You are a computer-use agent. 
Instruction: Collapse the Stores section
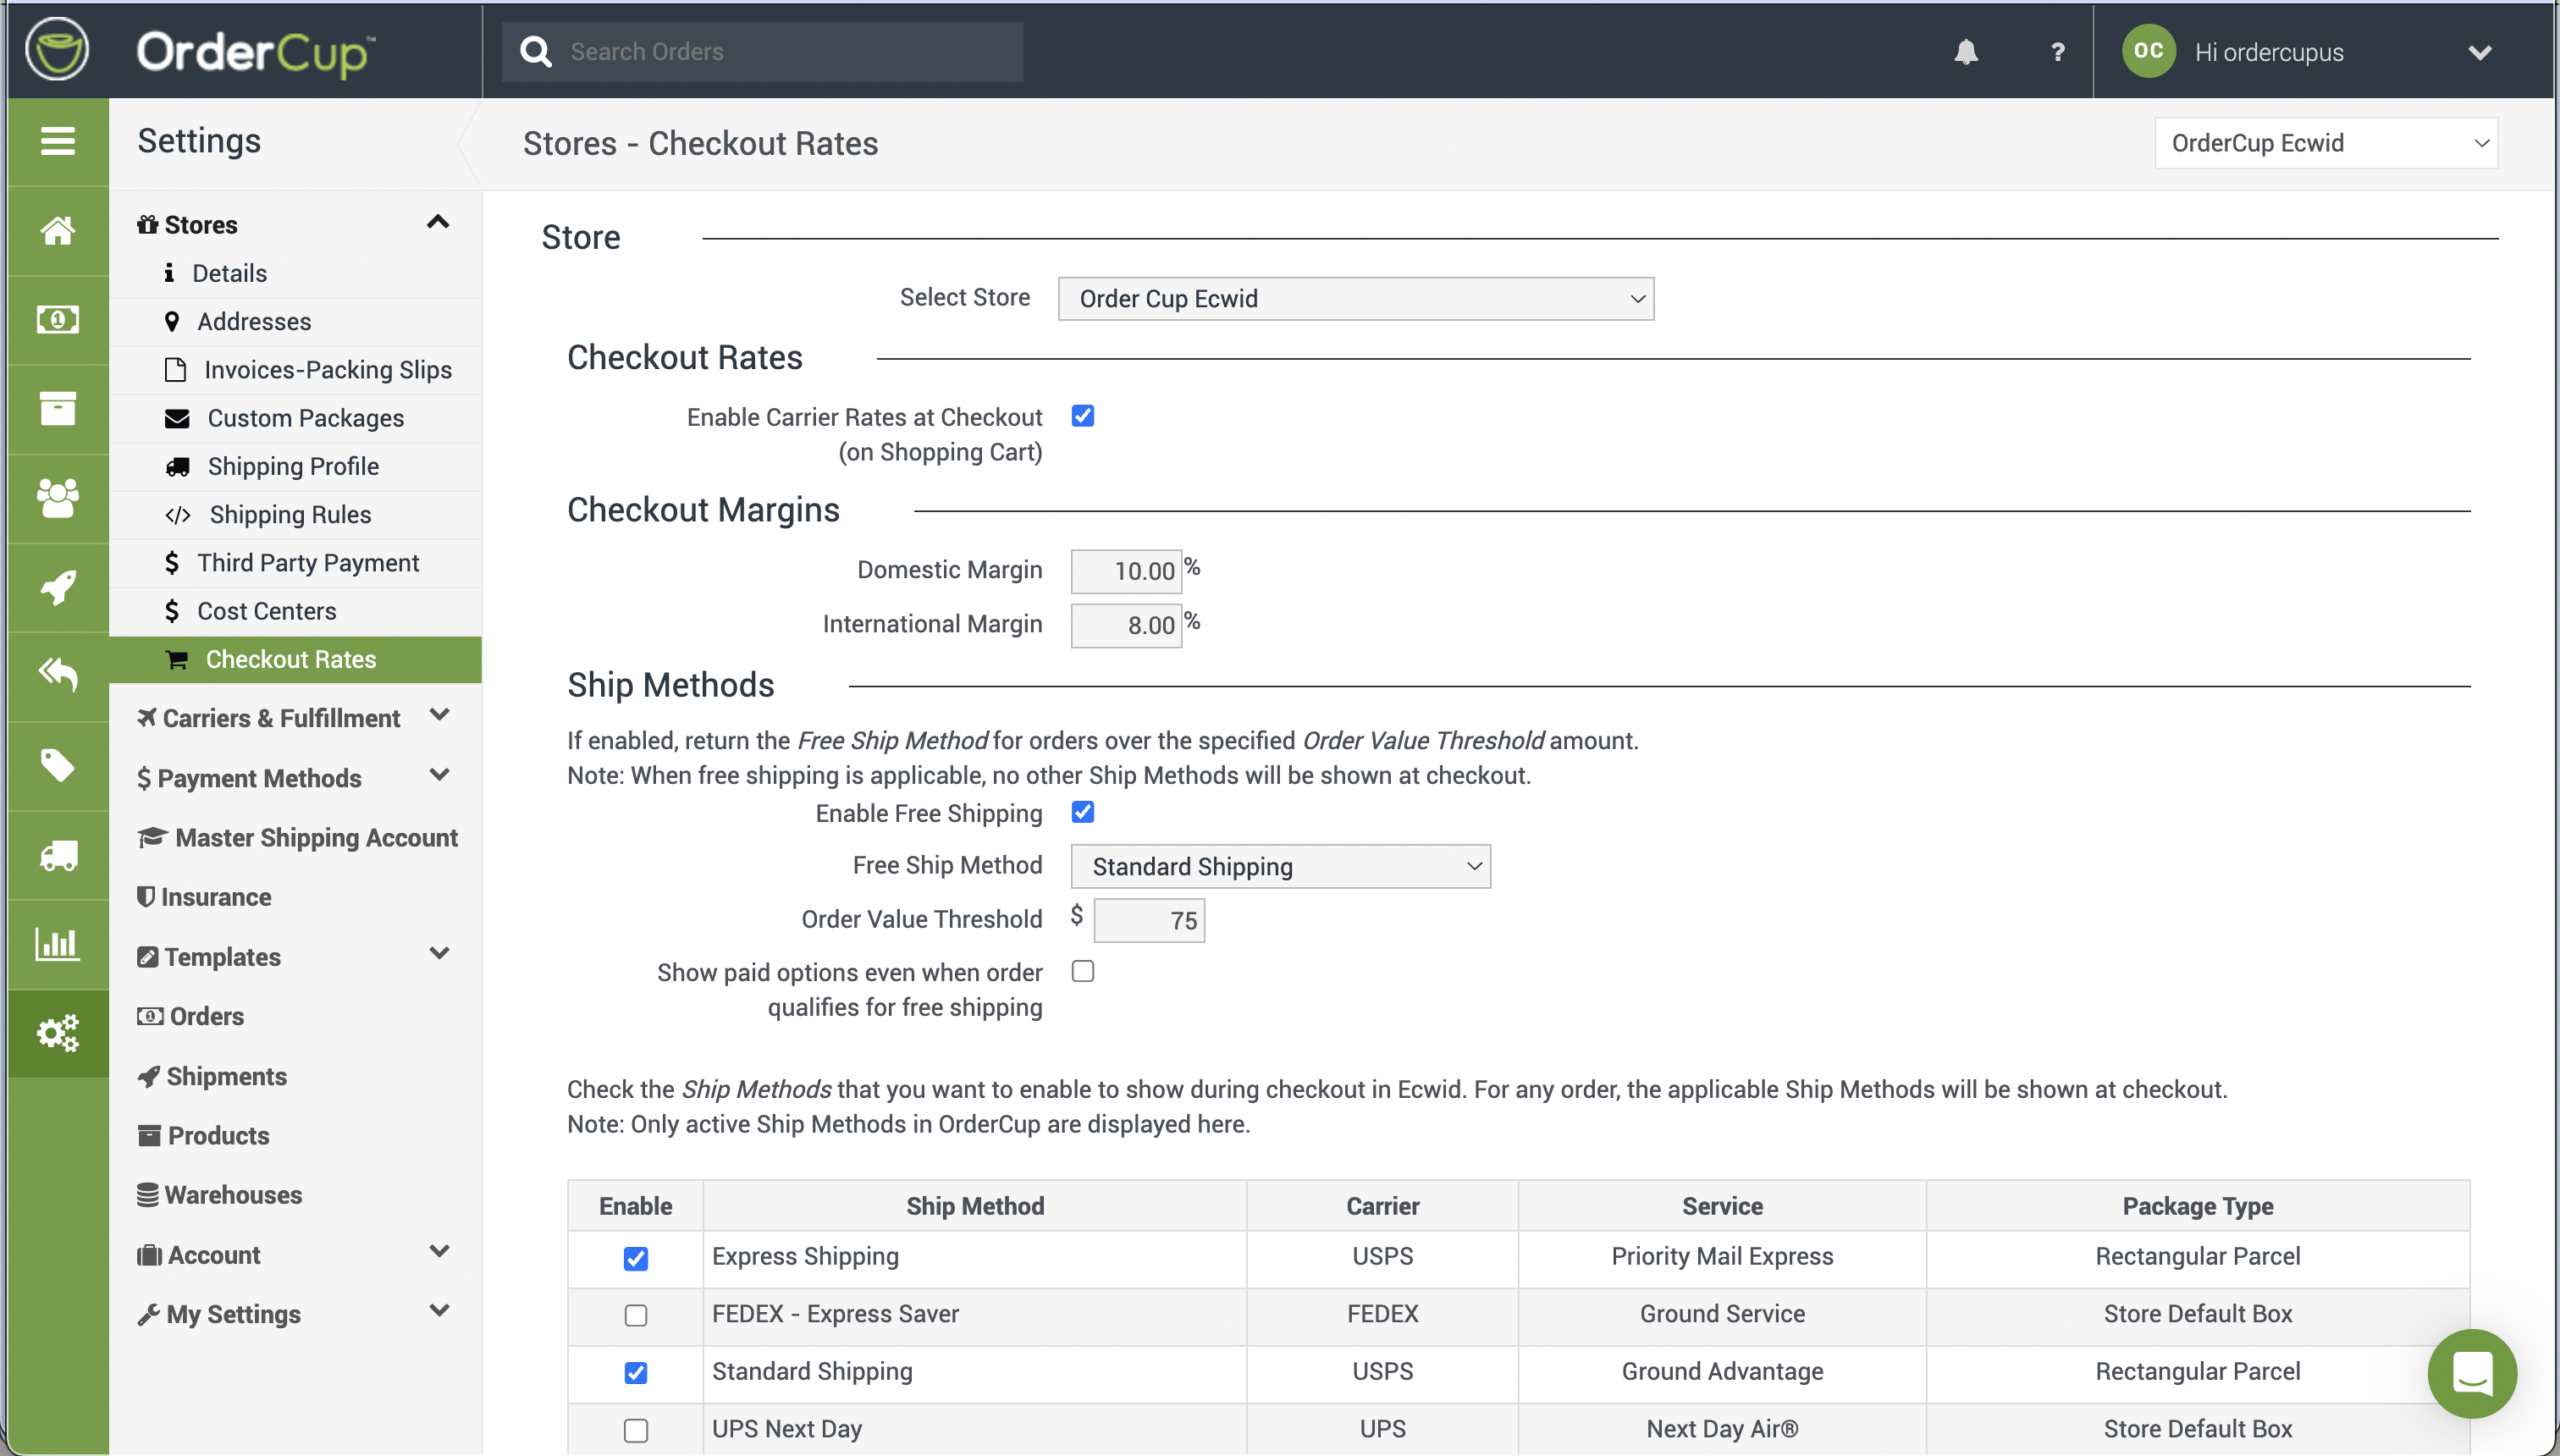437,223
